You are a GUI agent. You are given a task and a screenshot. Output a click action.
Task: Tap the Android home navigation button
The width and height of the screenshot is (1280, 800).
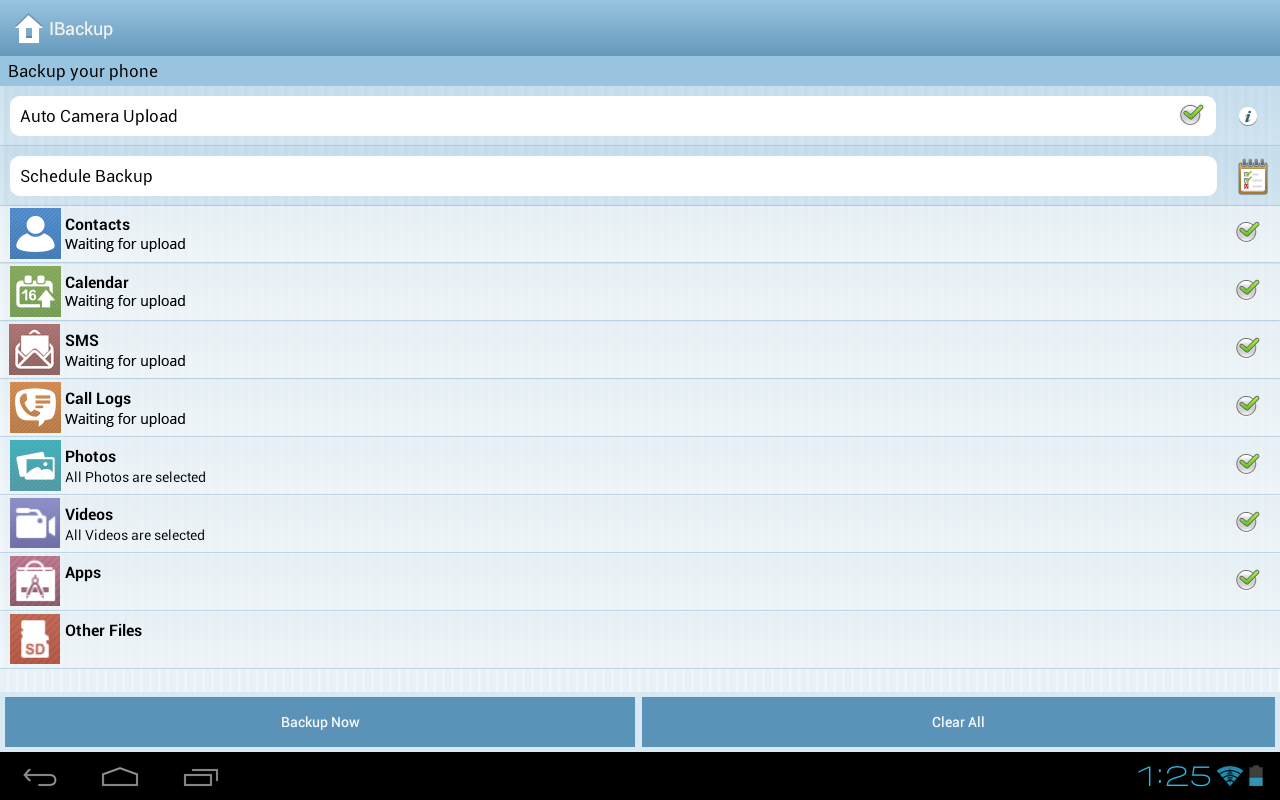tap(120, 776)
